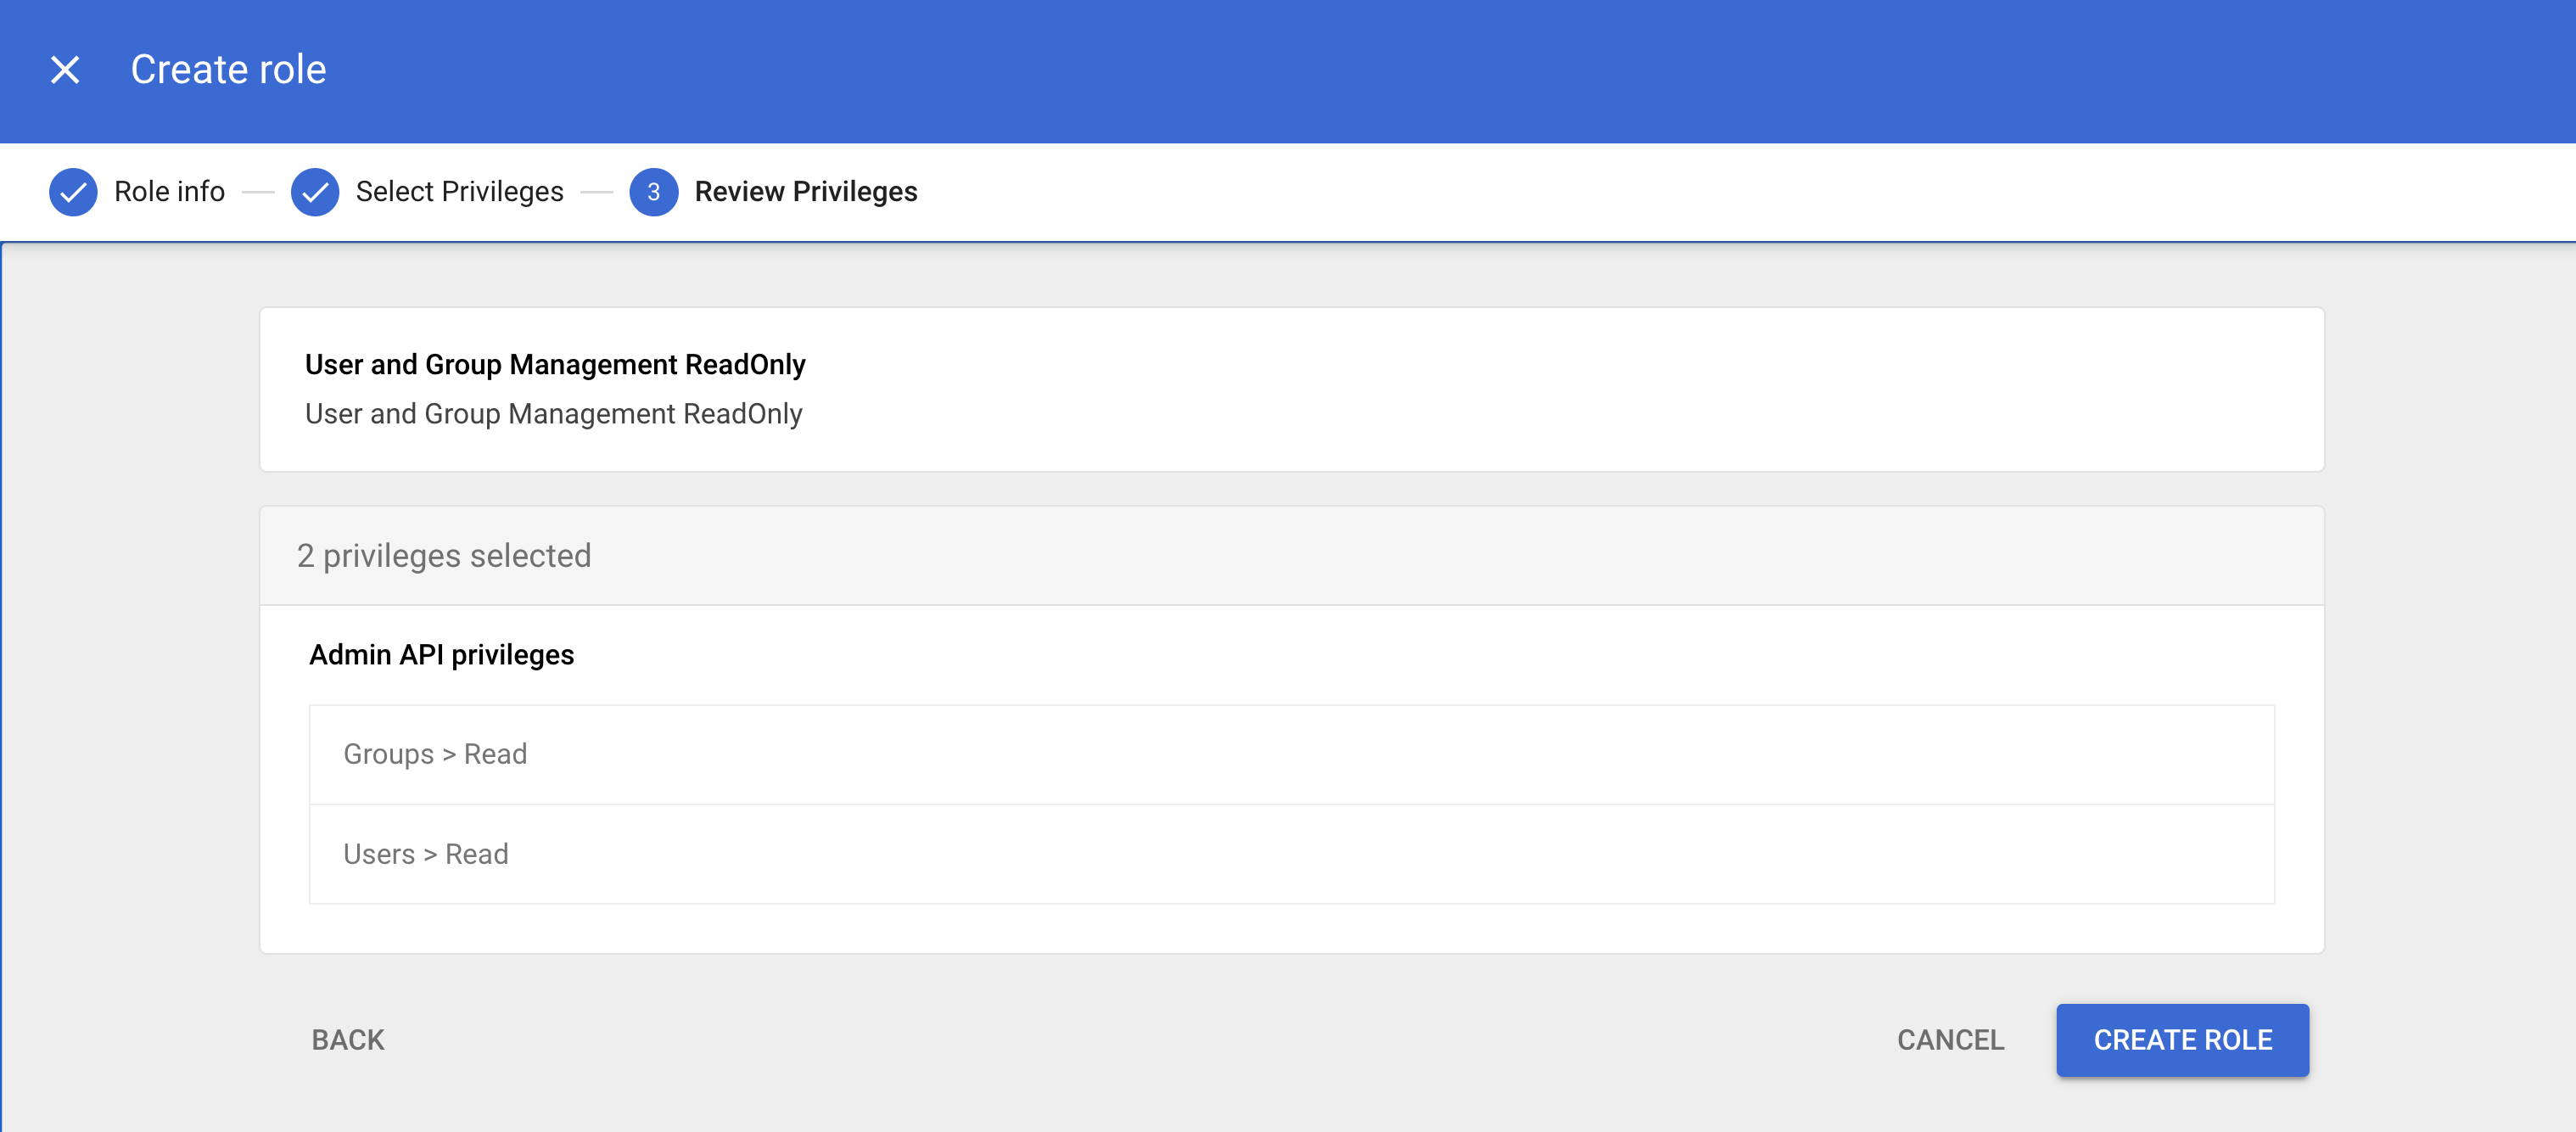Select the Review Privileges step label
2576x1132 pixels.
[805, 192]
